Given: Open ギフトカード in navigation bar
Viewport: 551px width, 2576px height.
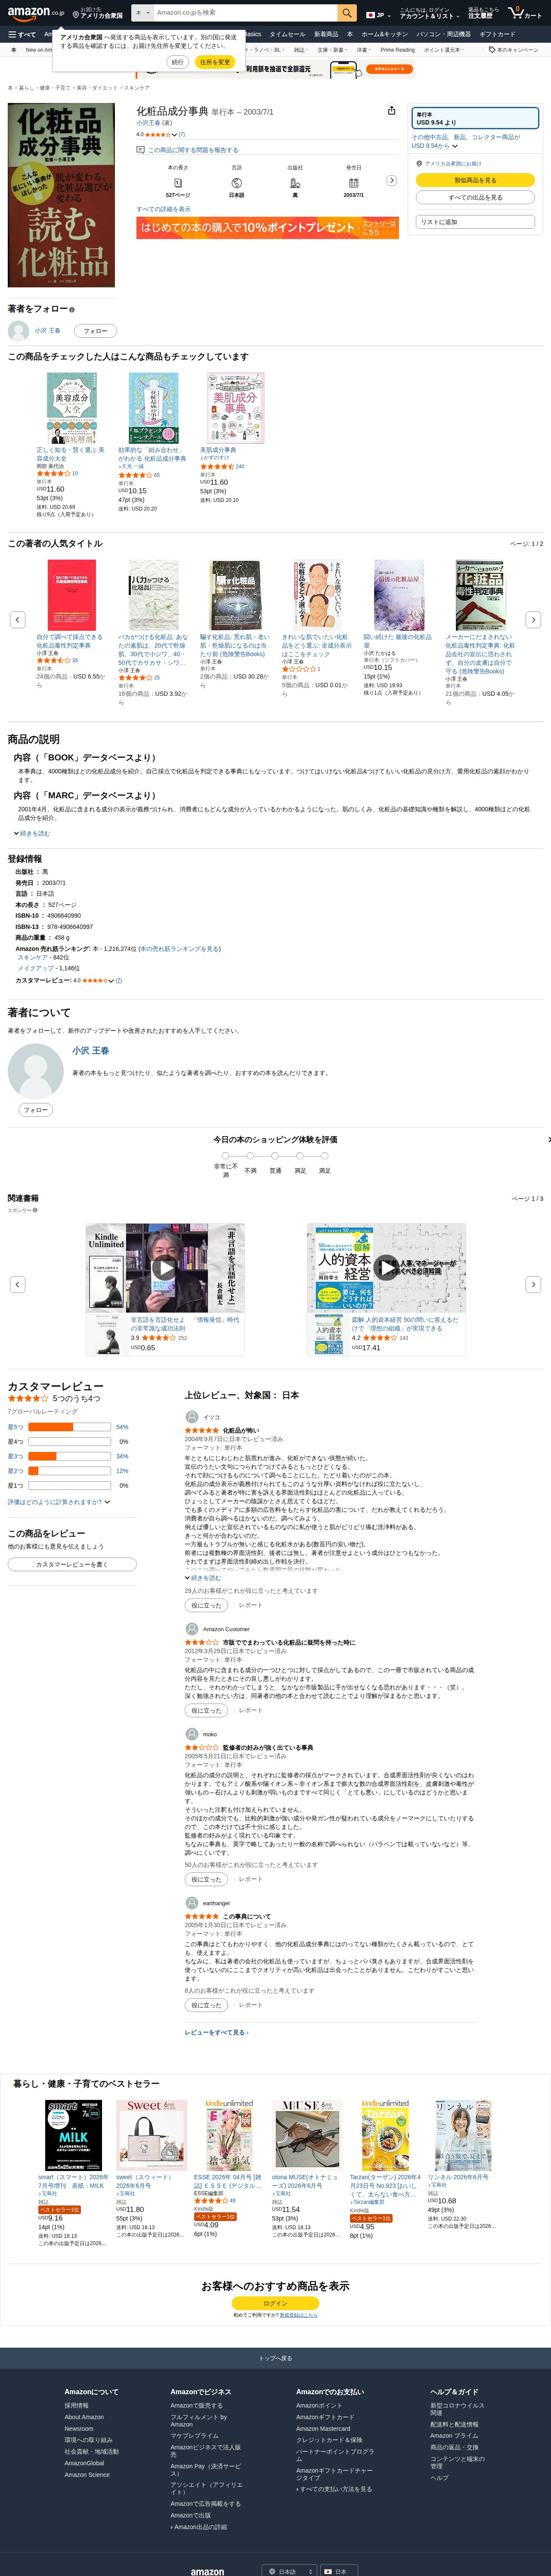Looking at the screenshot, I should [497, 34].
